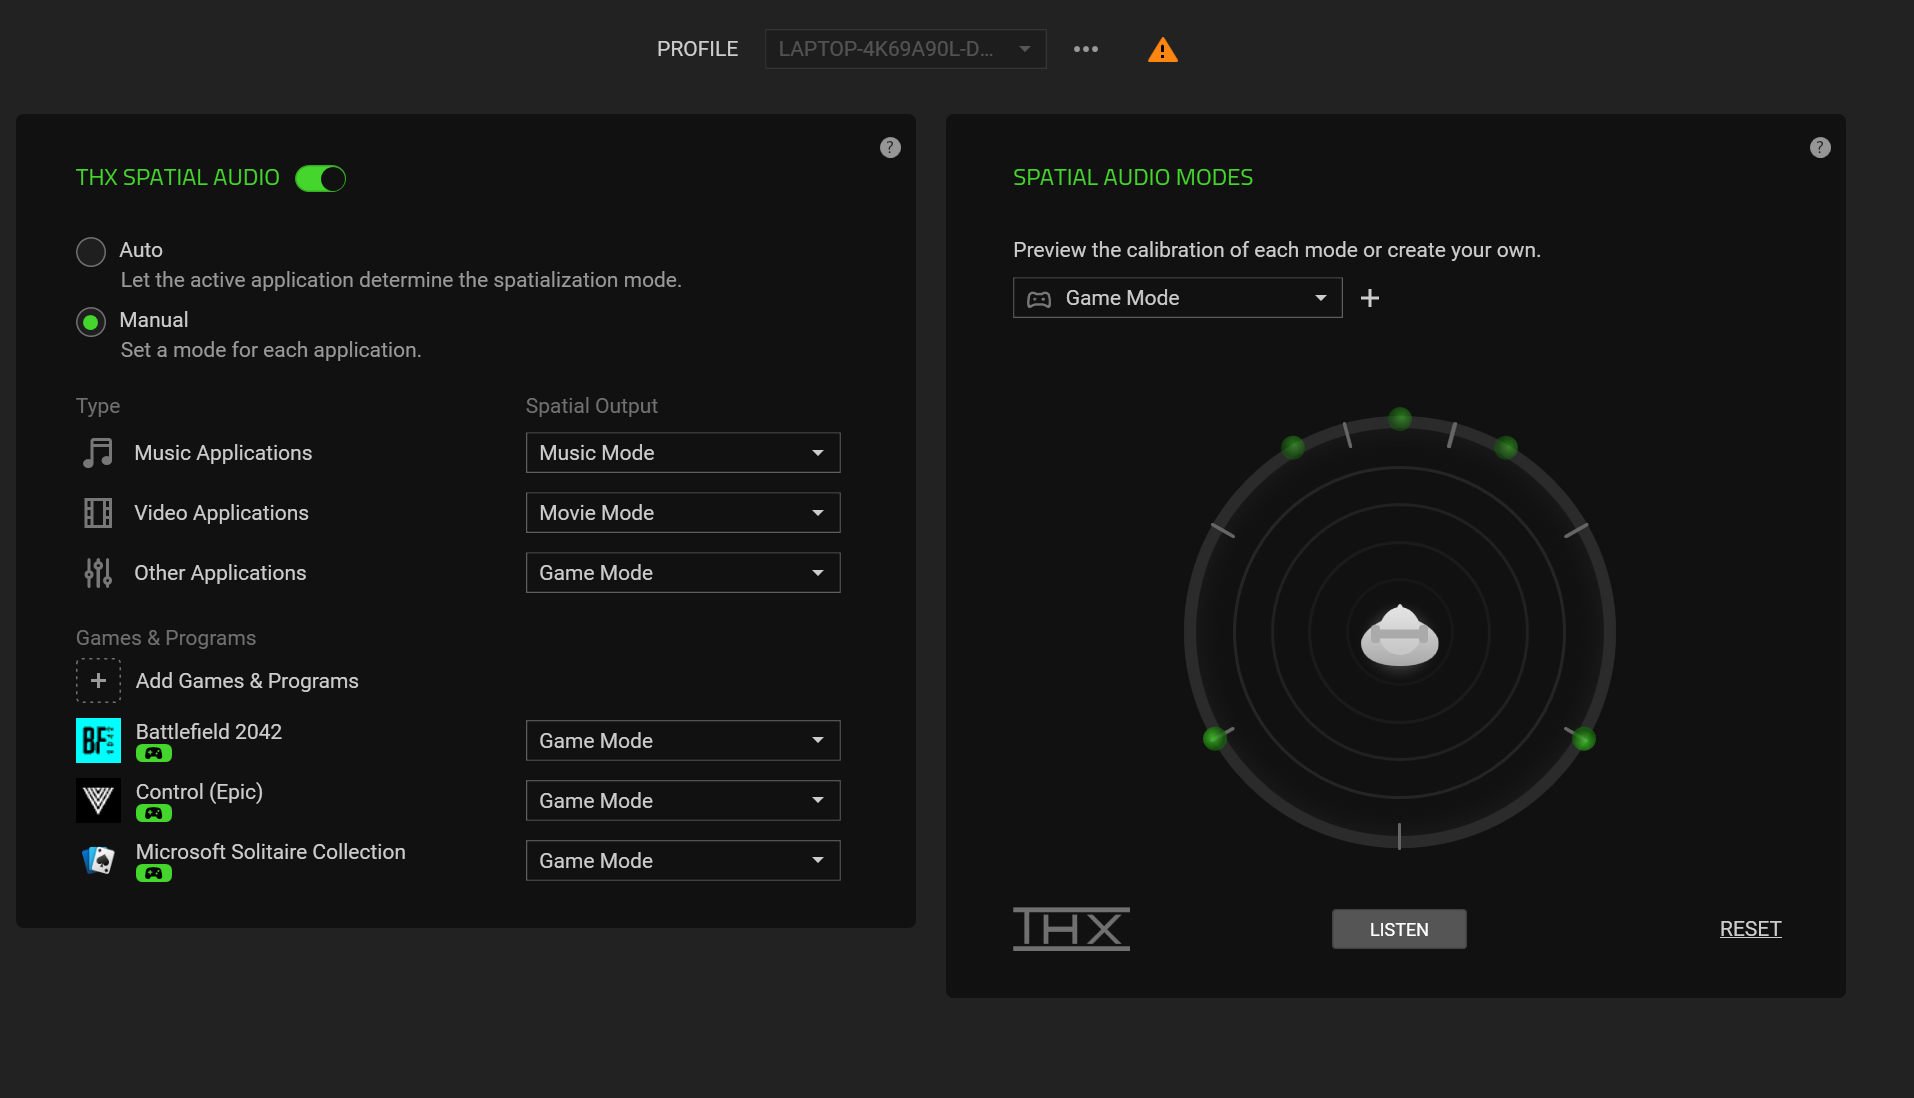Click the head model in circle center
1914x1098 pixels.
(x=1399, y=635)
